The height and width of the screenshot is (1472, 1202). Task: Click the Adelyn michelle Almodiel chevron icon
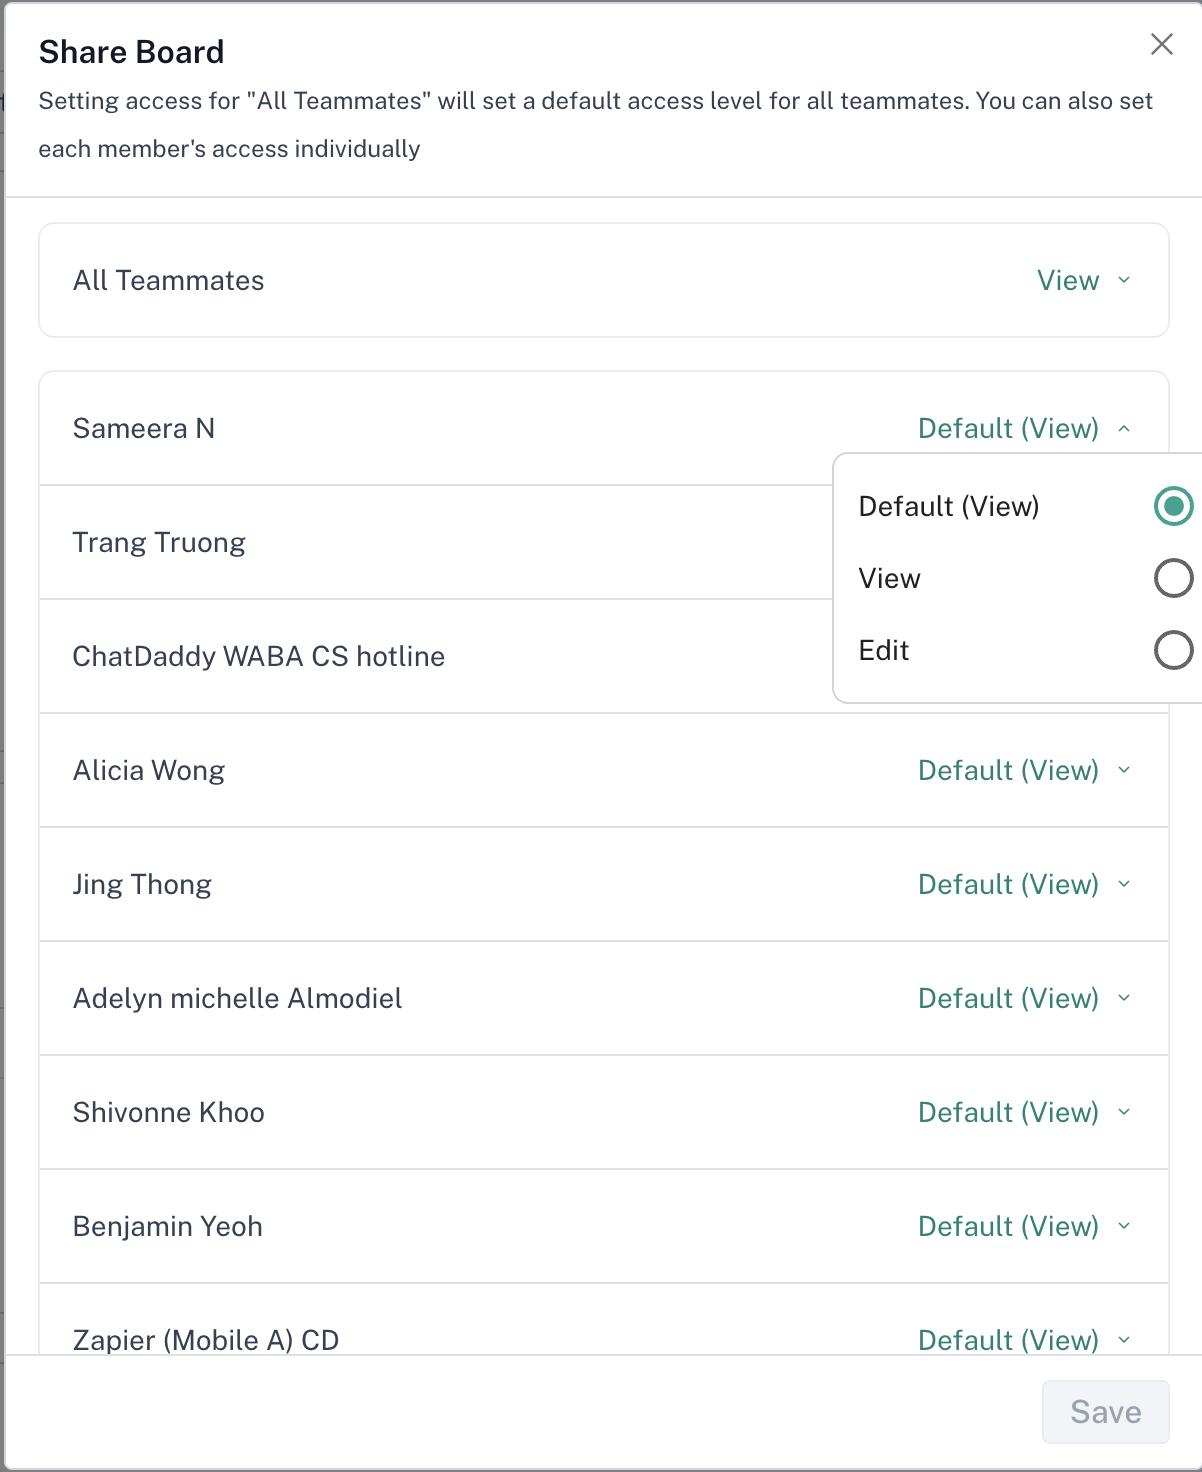pyautogui.click(x=1124, y=999)
